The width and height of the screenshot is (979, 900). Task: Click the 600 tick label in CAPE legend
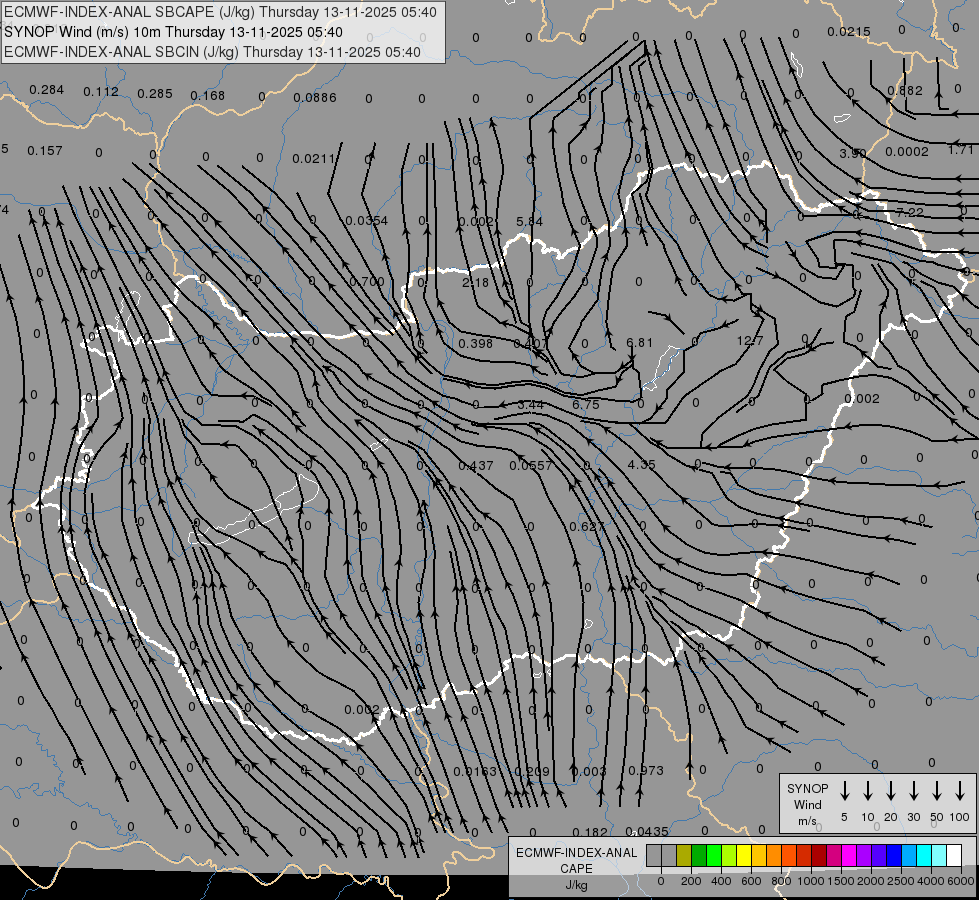[x=751, y=881]
